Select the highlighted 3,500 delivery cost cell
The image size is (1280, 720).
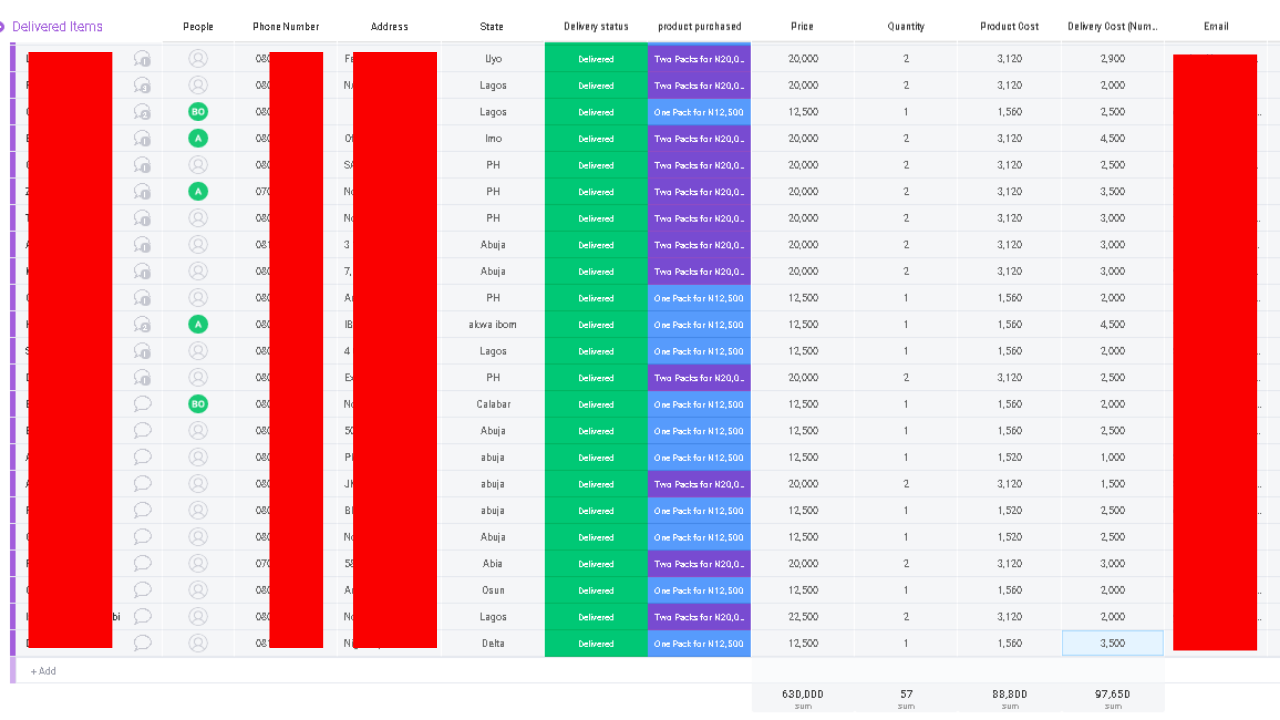tap(1112, 643)
